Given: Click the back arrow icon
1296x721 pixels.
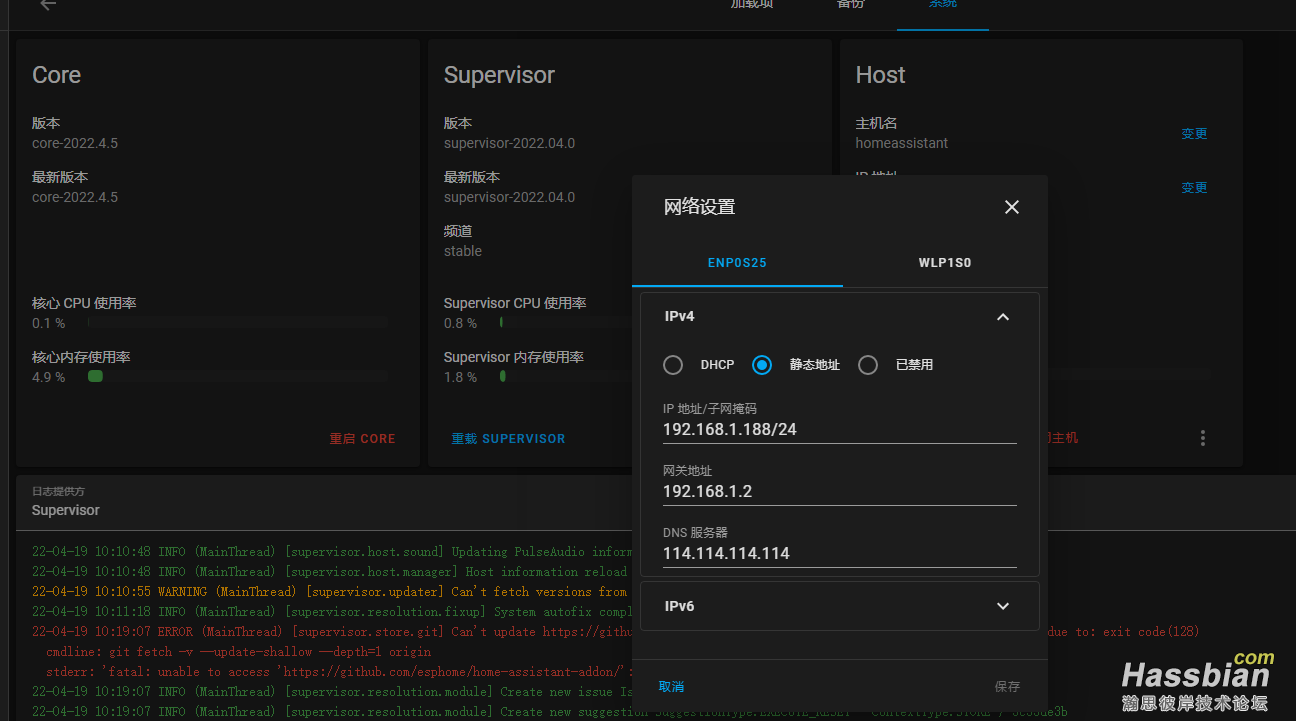Looking at the screenshot, I should (48, 5).
